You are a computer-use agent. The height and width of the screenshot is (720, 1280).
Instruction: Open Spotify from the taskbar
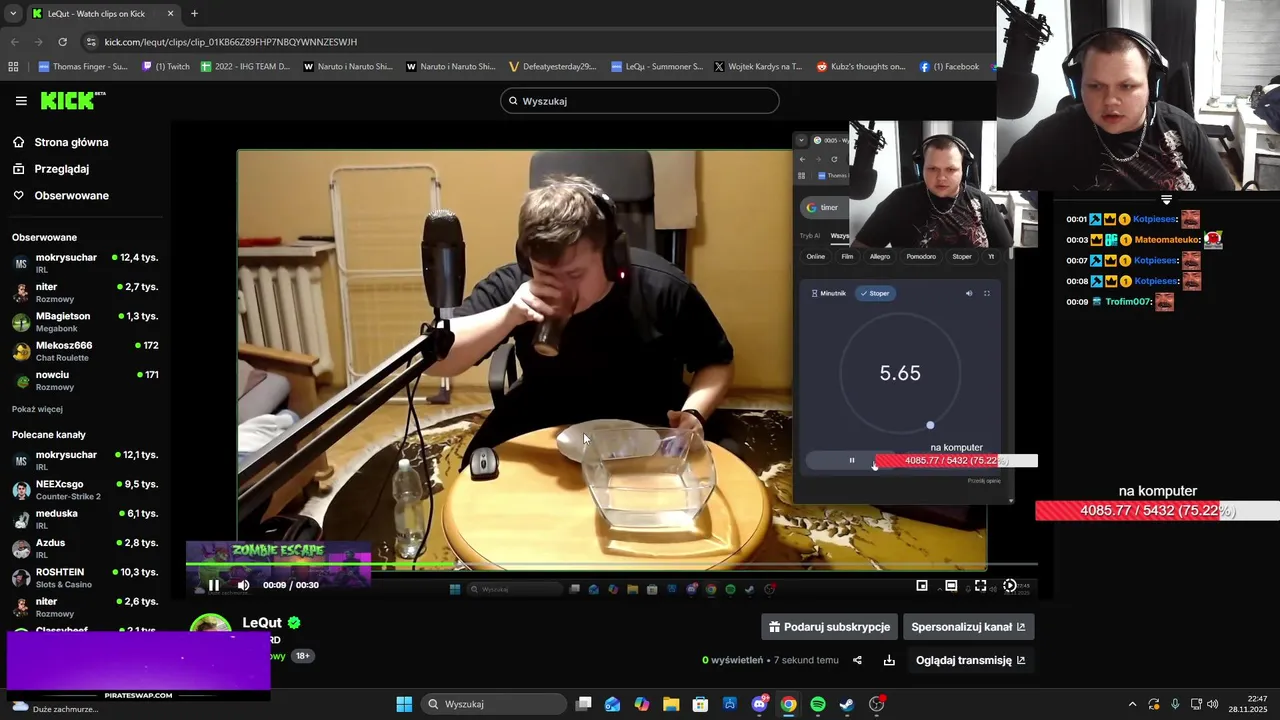818,704
